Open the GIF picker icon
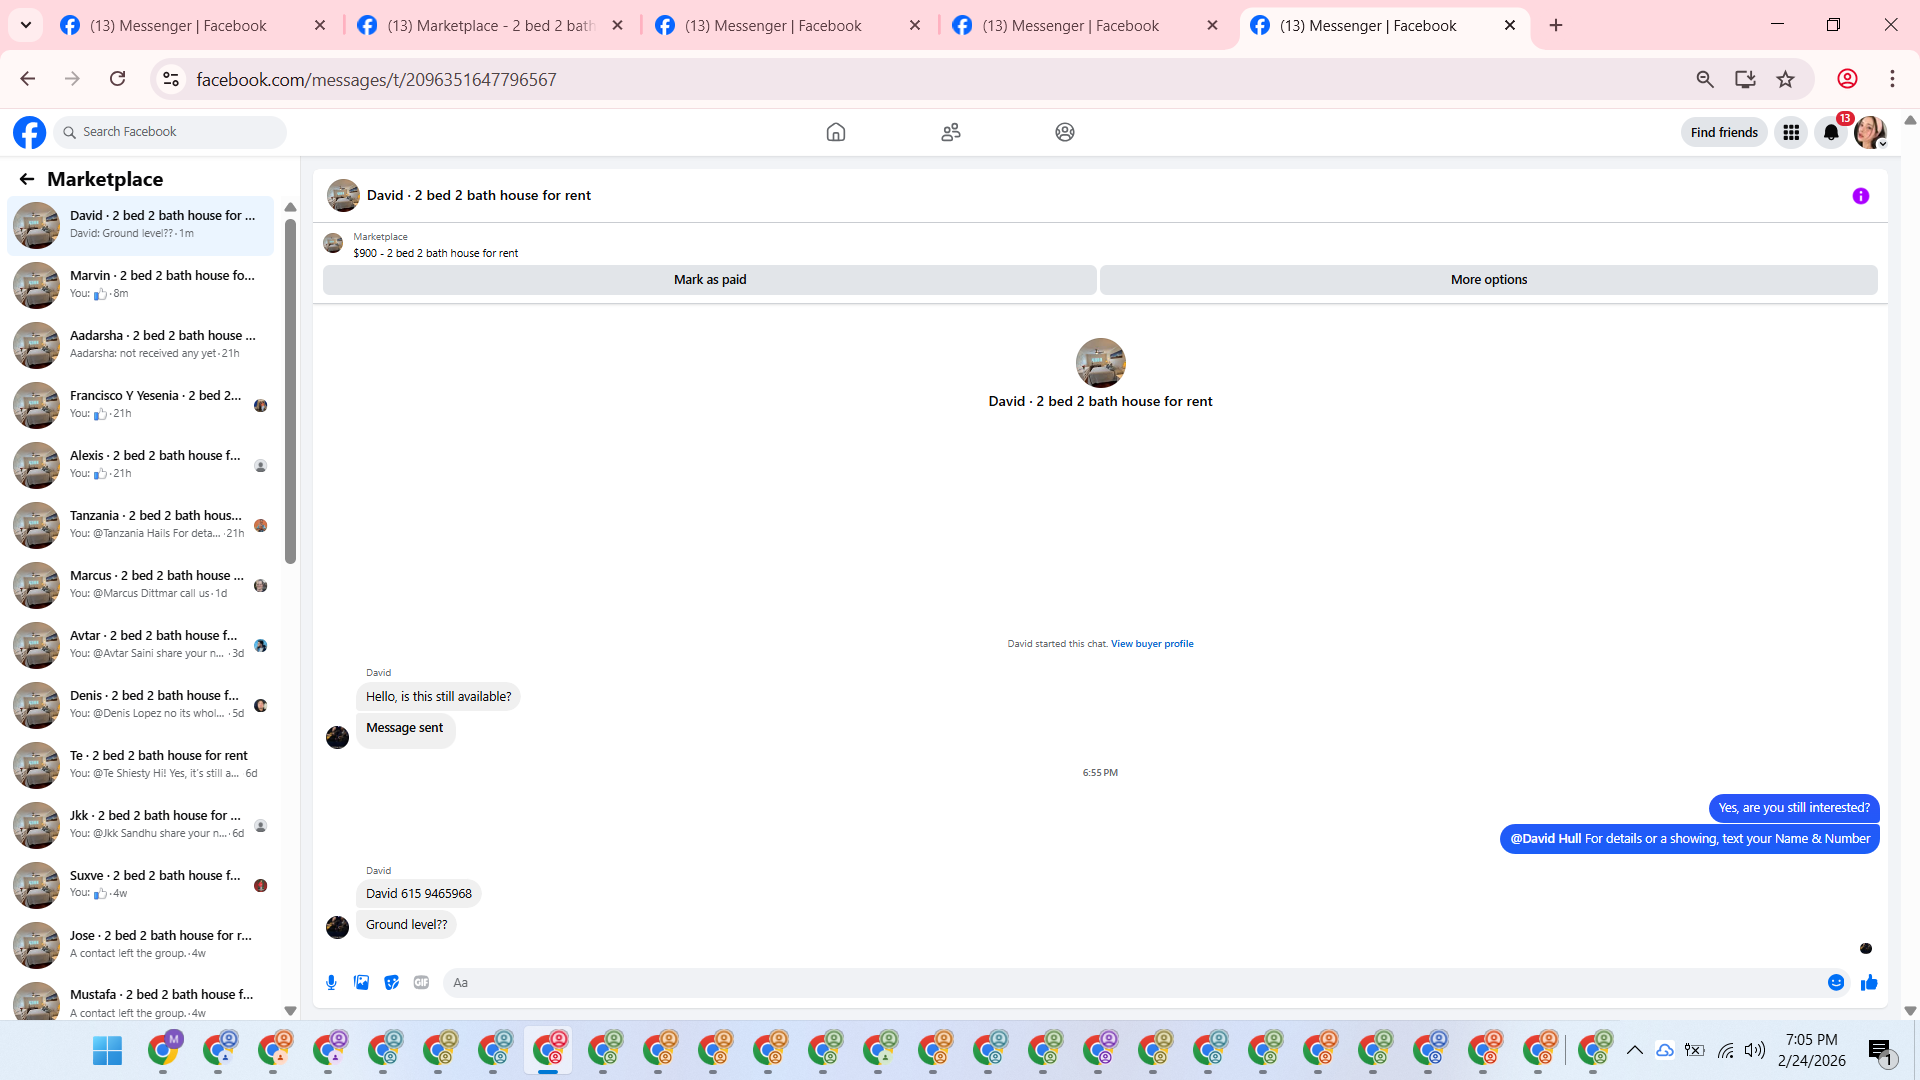Screen dimensions: 1920x1080 coord(421,983)
